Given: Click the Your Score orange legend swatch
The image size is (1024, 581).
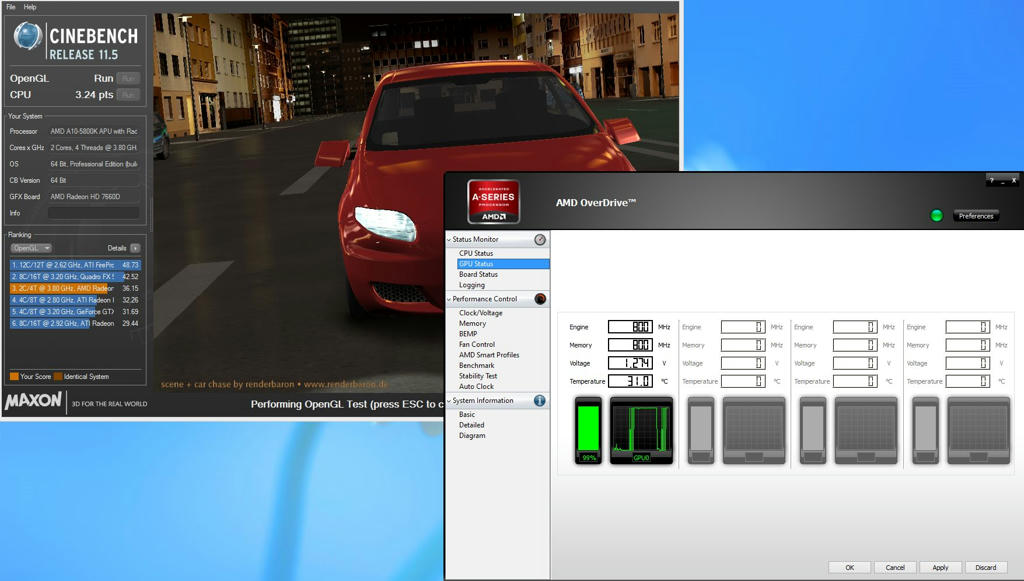Looking at the screenshot, I should [14, 377].
